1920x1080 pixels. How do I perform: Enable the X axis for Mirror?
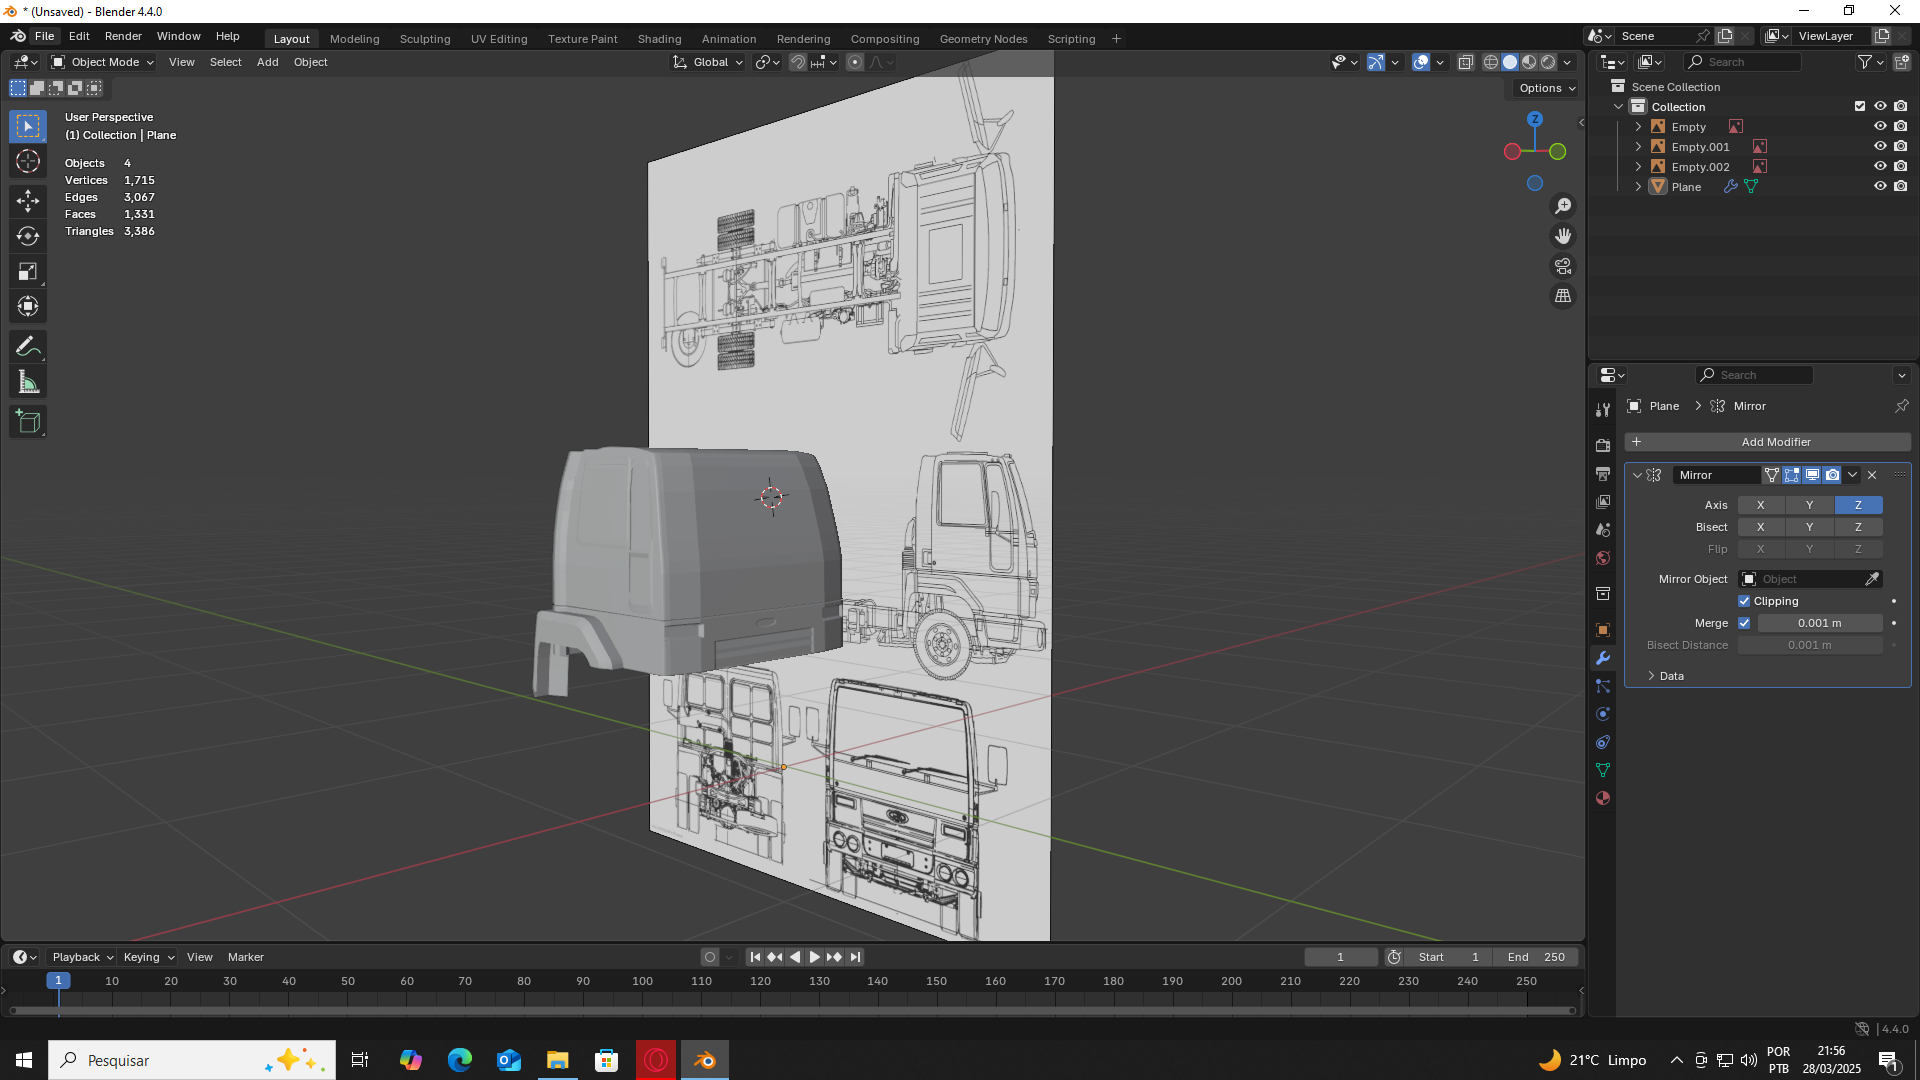[x=1760, y=505]
